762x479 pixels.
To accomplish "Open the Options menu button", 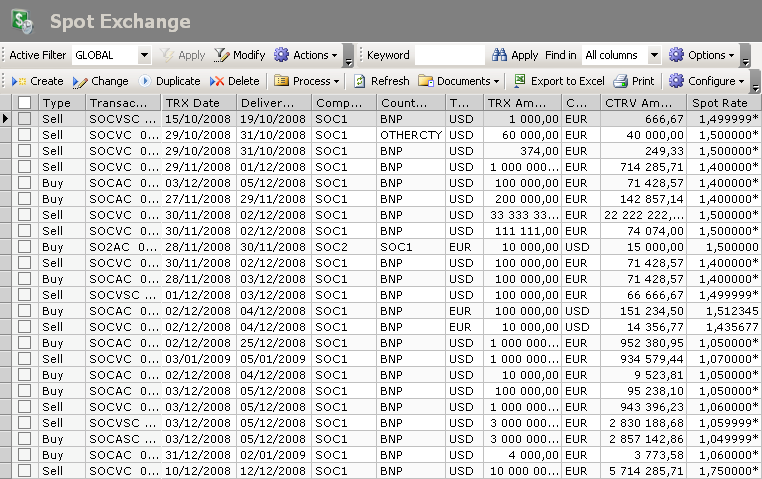I will tap(701, 55).
